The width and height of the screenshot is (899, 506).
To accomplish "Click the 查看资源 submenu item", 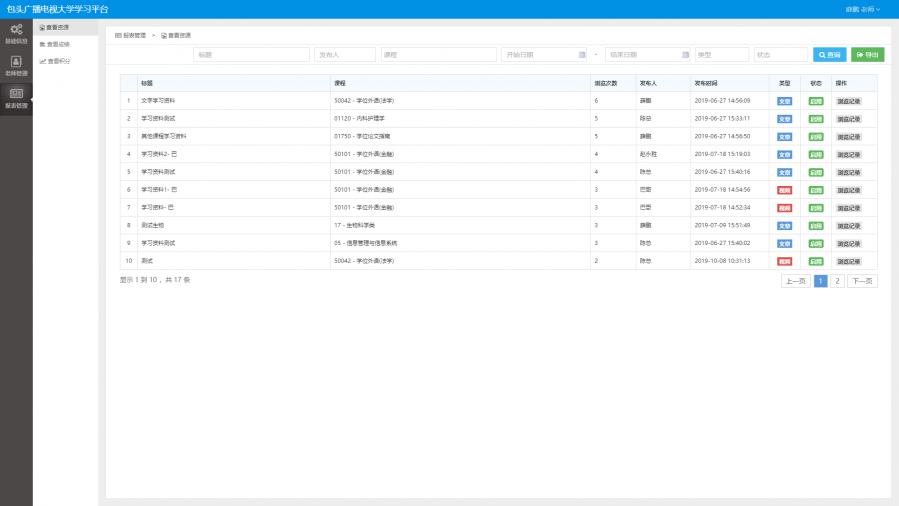I will 55,28.
